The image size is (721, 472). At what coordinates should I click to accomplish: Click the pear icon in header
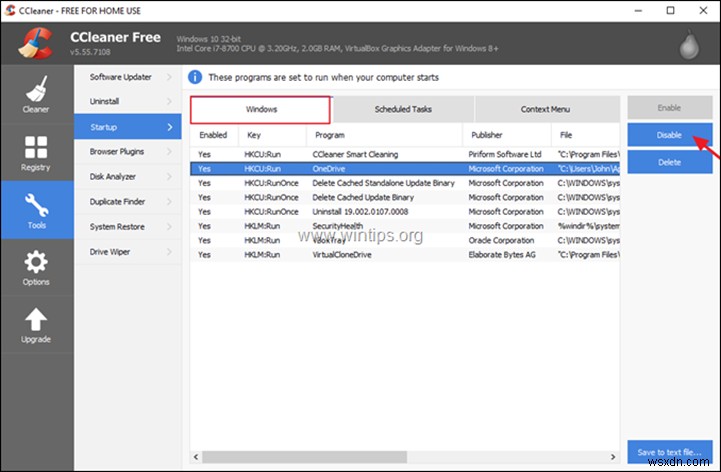click(689, 45)
